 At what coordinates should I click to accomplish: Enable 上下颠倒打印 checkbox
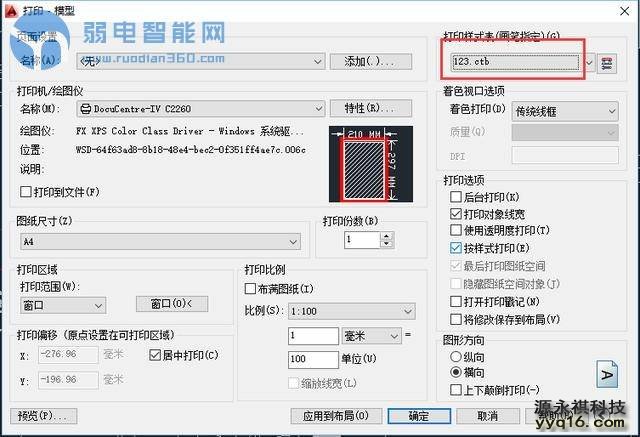[x=454, y=389]
